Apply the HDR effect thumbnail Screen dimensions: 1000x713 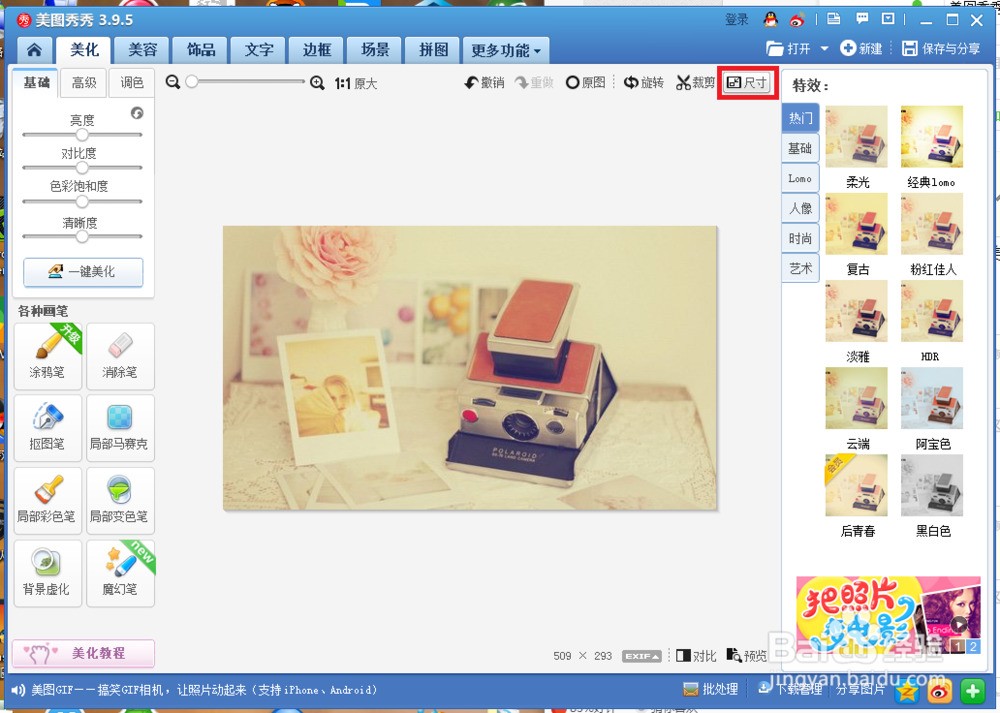tap(932, 311)
